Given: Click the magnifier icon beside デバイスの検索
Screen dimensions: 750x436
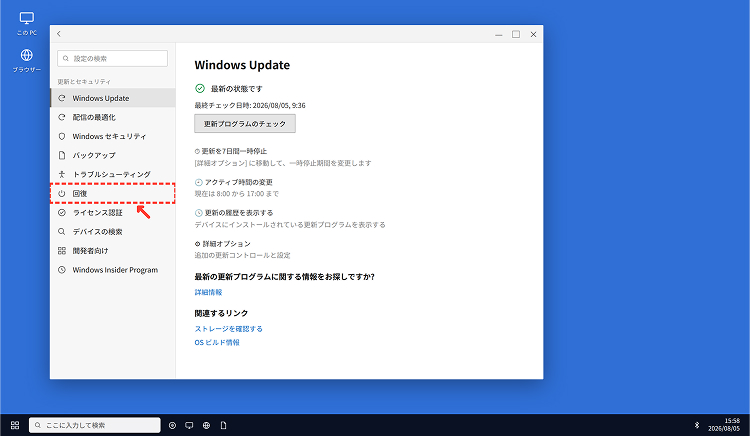Looking at the screenshot, I should click(62, 232).
